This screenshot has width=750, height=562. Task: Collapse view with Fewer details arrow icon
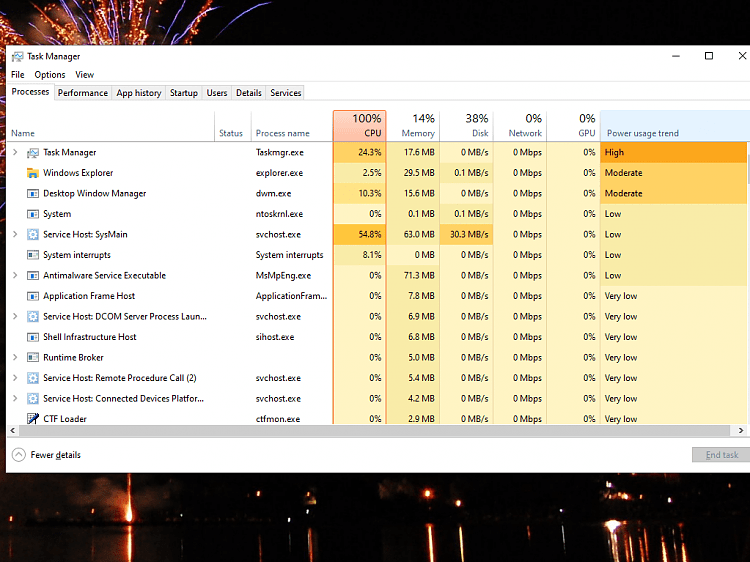(19, 454)
